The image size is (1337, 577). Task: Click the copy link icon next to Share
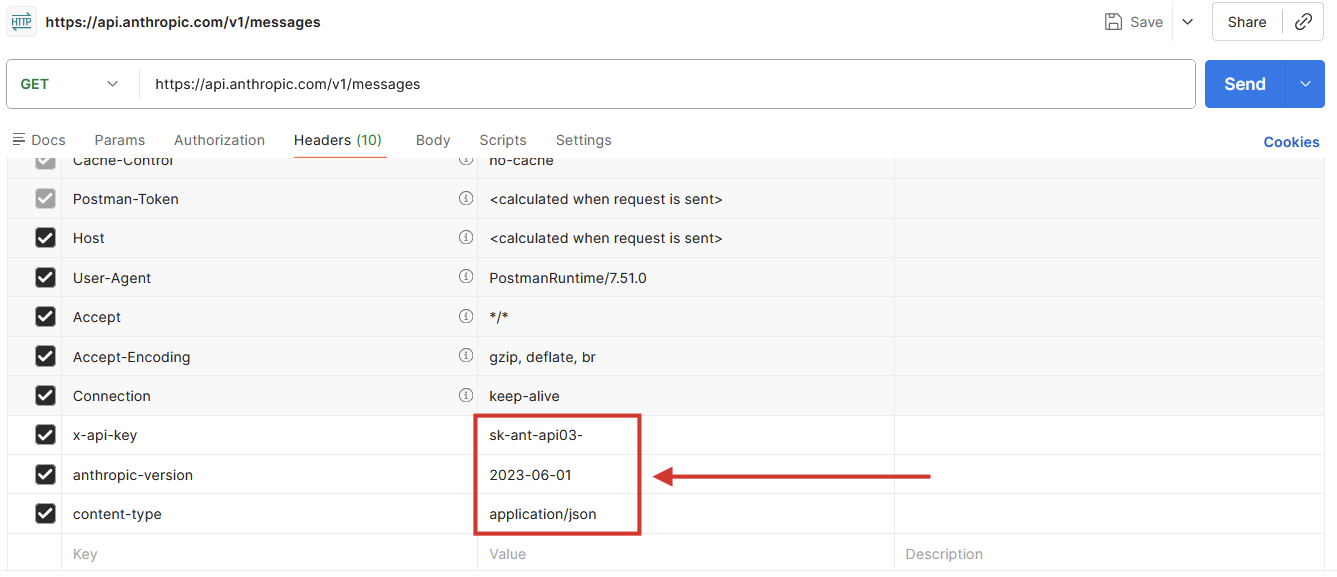point(1304,21)
